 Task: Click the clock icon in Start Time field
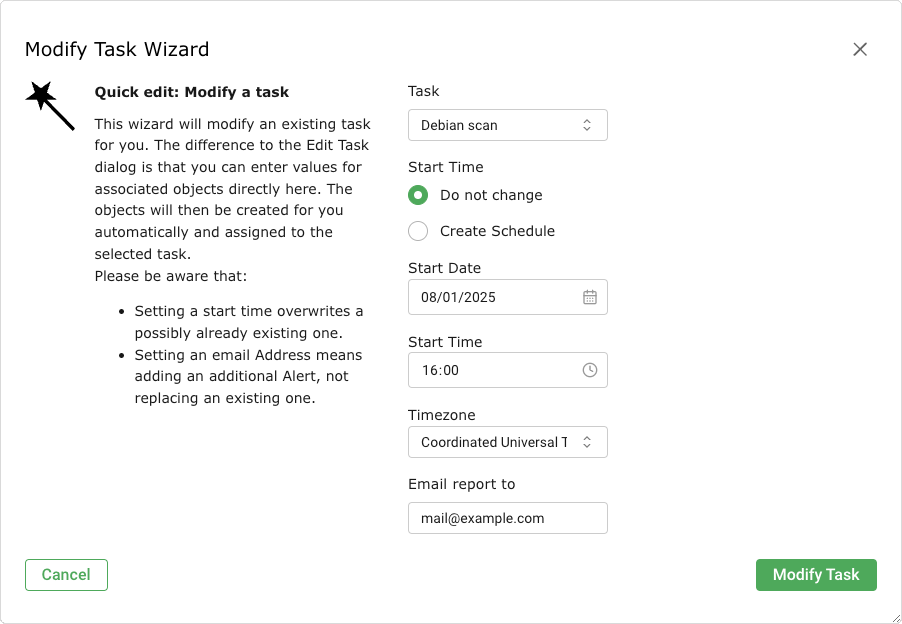pyautogui.click(x=590, y=370)
